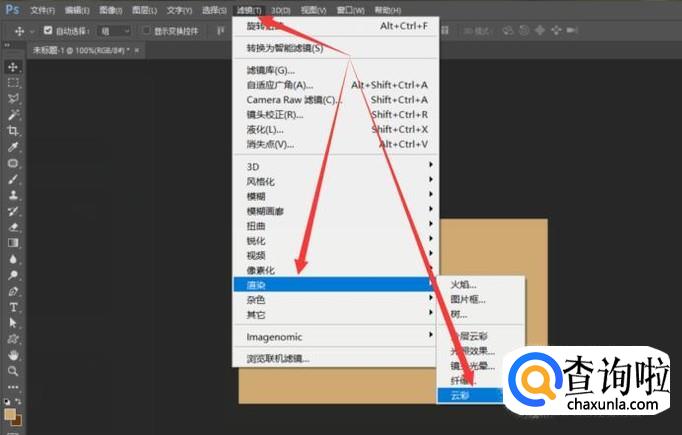
Task: Open the 滤镜(T) menu
Action: point(249,10)
